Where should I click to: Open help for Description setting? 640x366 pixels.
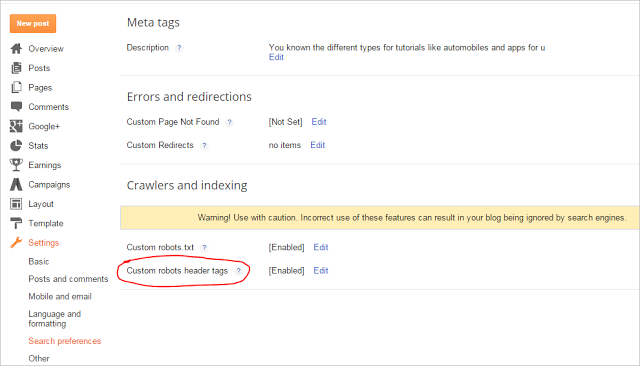point(179,48)
